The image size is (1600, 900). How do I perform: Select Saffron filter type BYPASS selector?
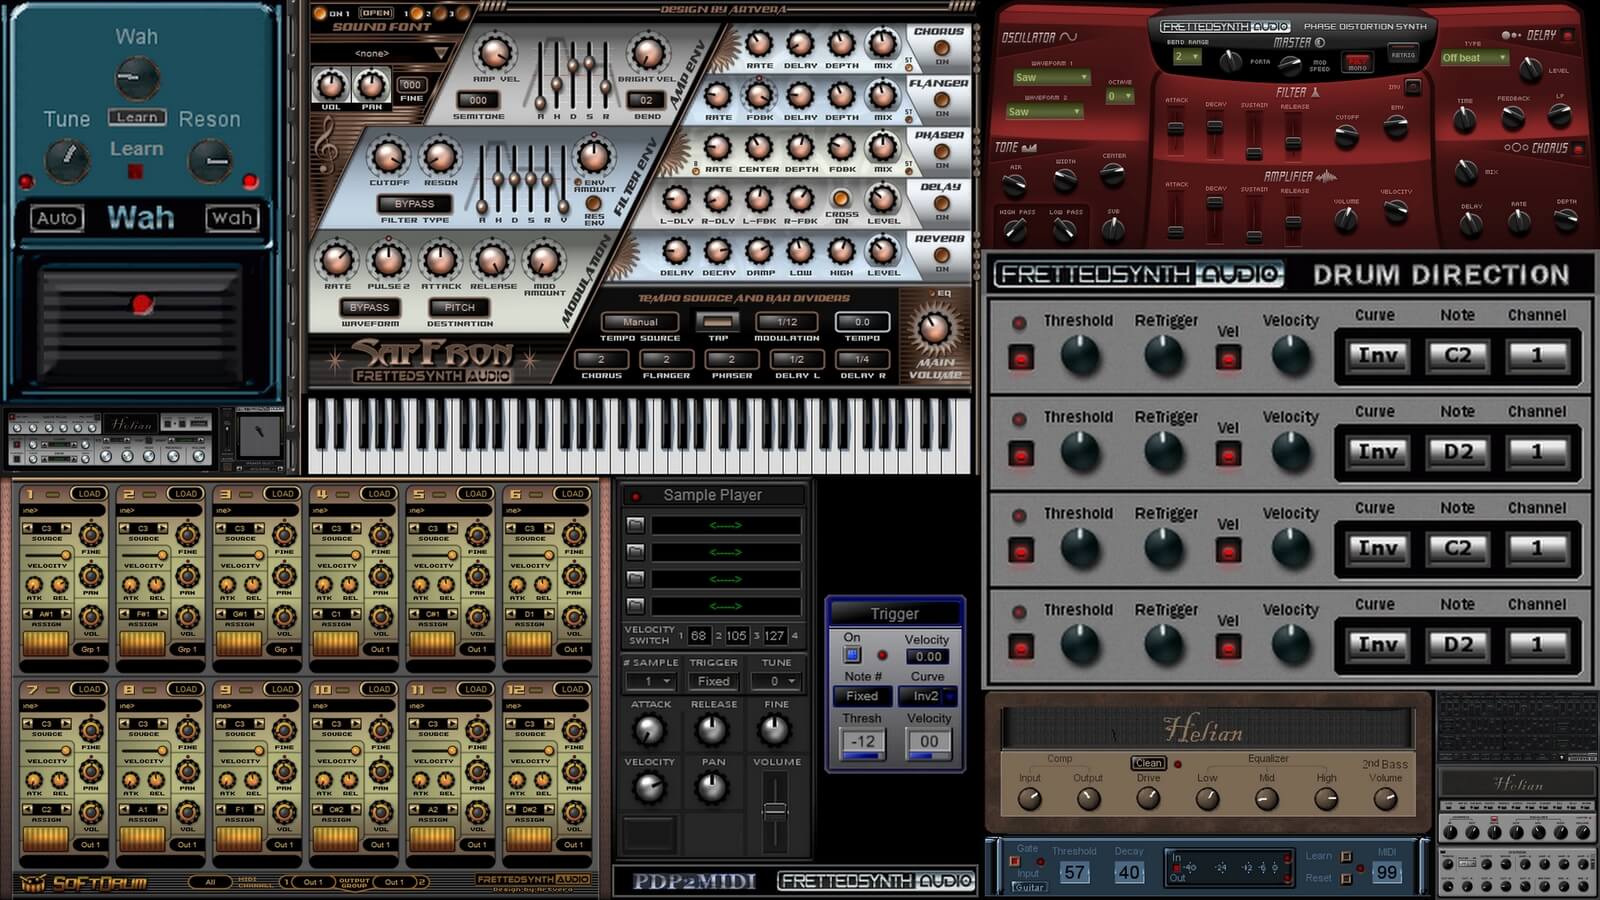click(x=415, y=203)
